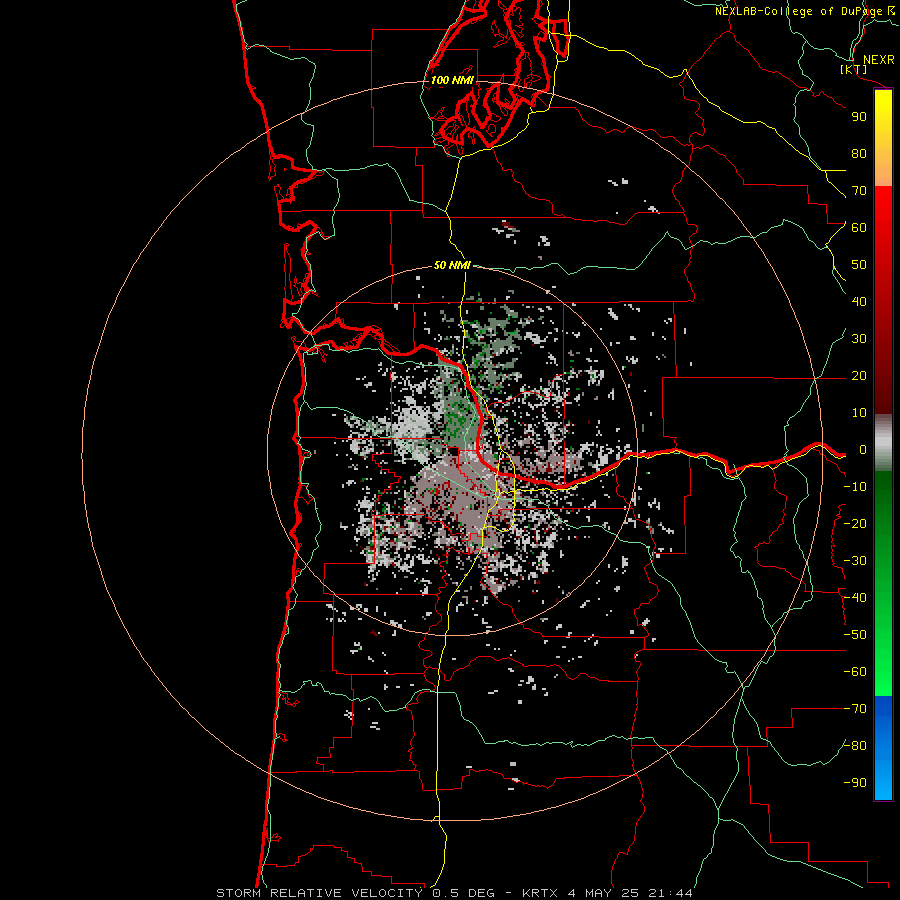Click the 60 value on velocity scale

(x=859, y=228)
